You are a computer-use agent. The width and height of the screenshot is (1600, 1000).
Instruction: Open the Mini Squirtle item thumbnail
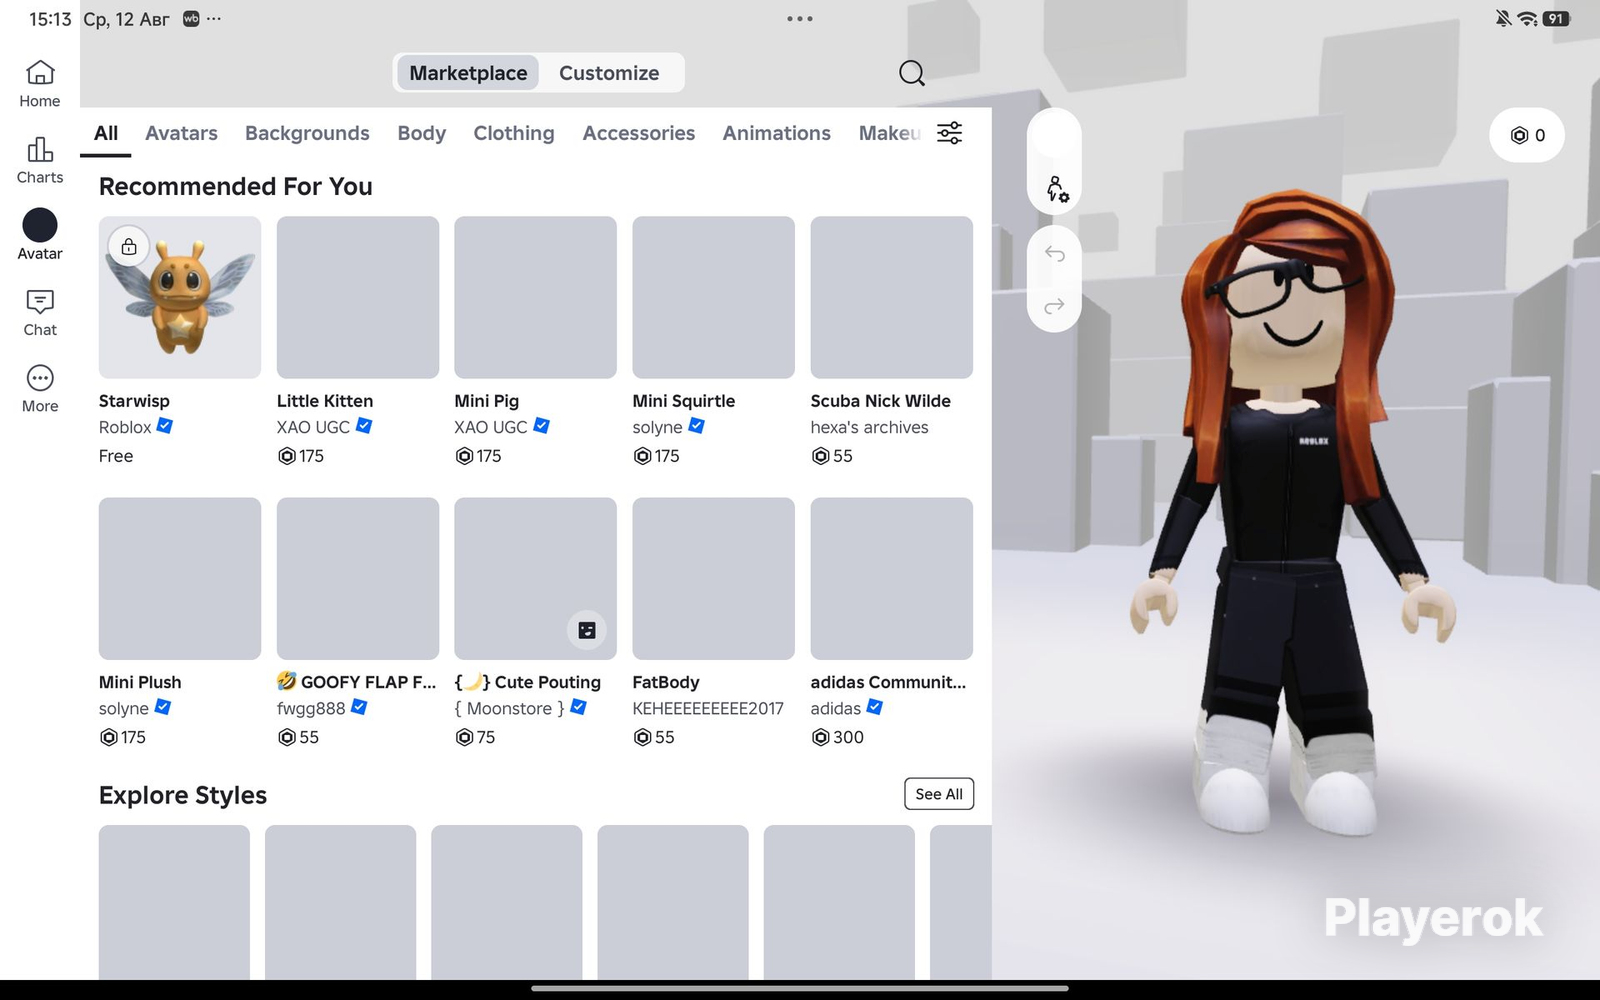point(714,297)
